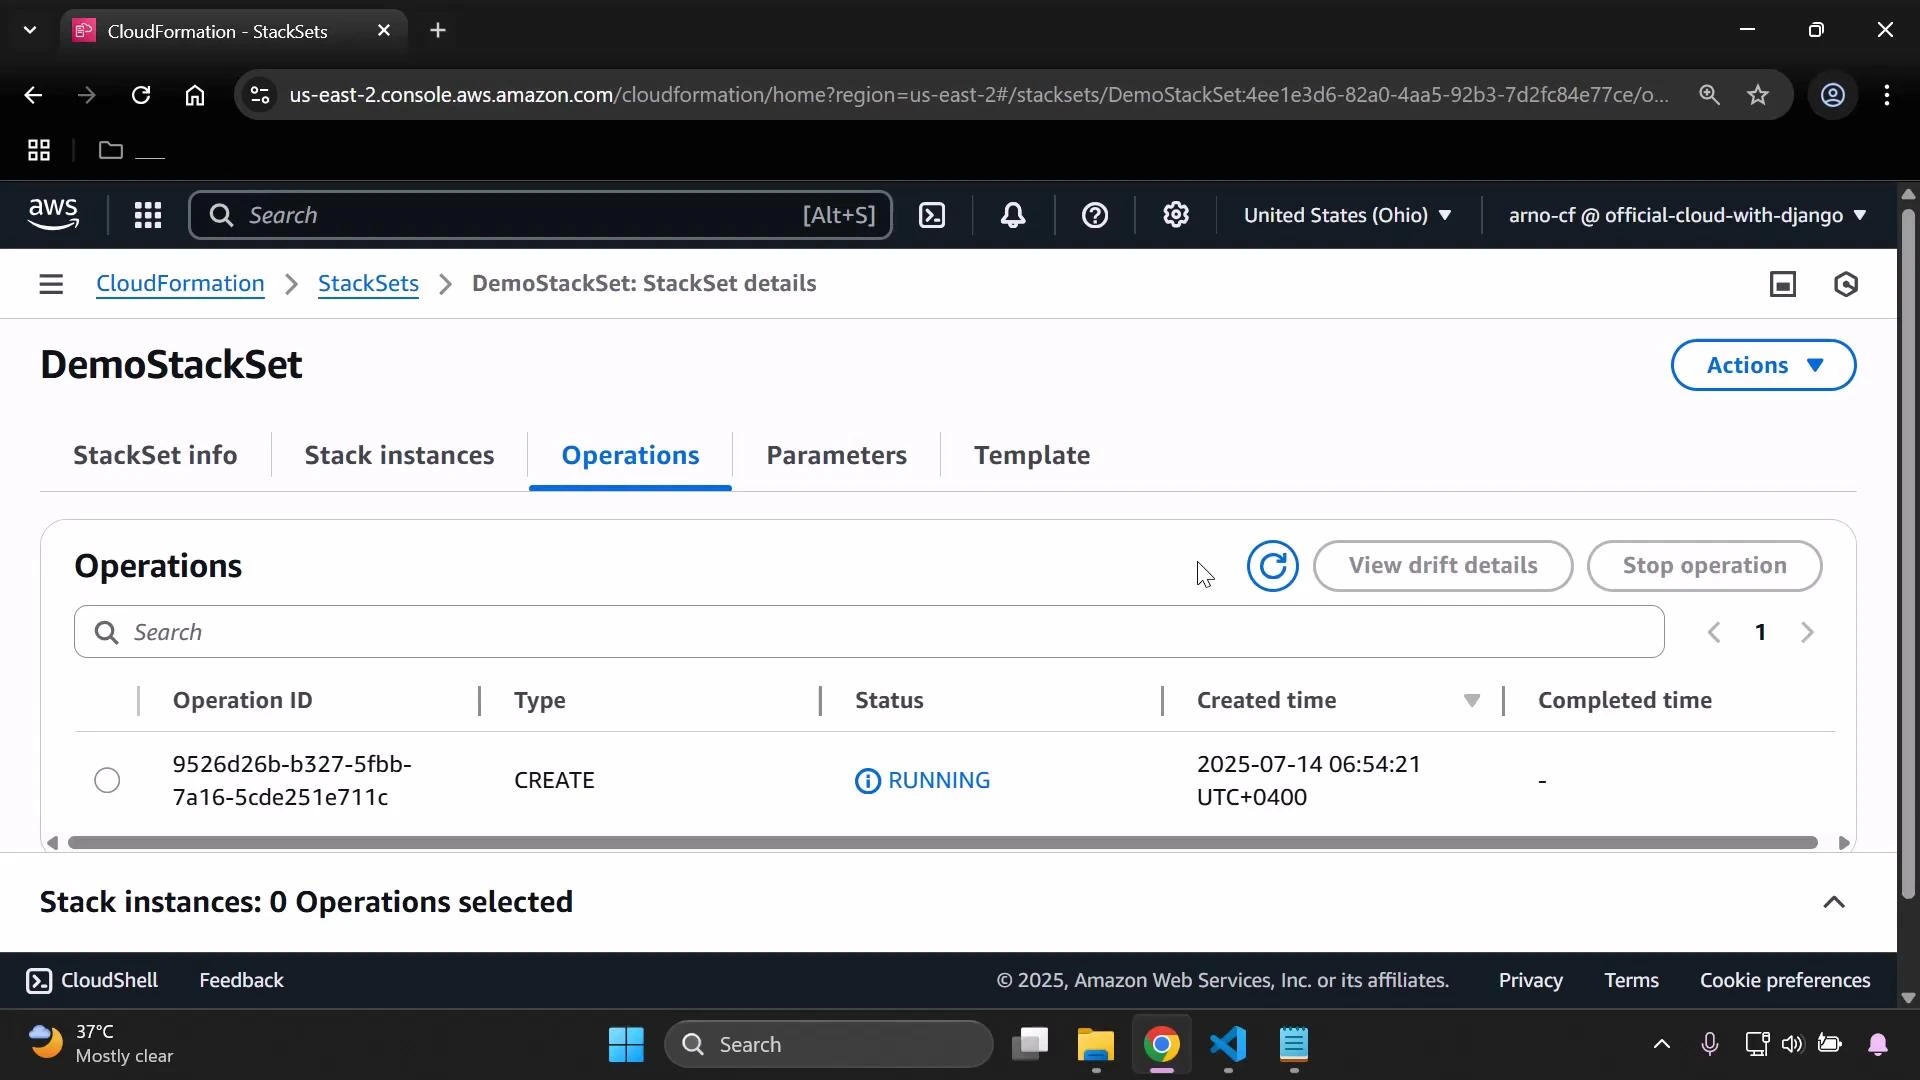The image size is (1920, 1080).
Task: Switch to the Stack instances tab
Action: 399,455
